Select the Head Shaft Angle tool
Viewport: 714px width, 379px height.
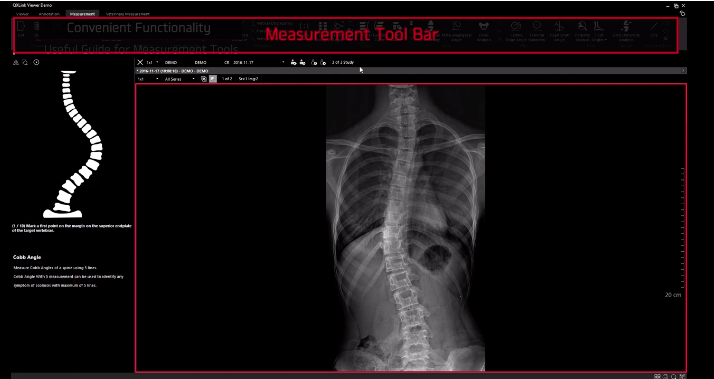click(x=559, y=31)
